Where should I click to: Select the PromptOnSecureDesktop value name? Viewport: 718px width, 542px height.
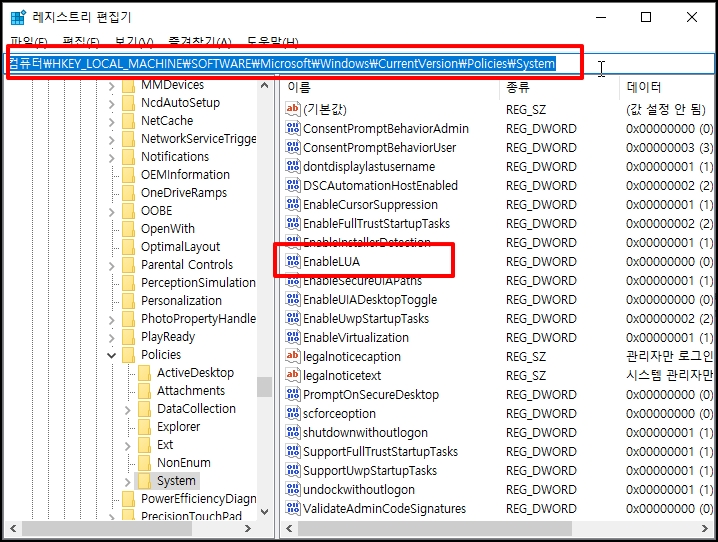(x=371, y=394)
